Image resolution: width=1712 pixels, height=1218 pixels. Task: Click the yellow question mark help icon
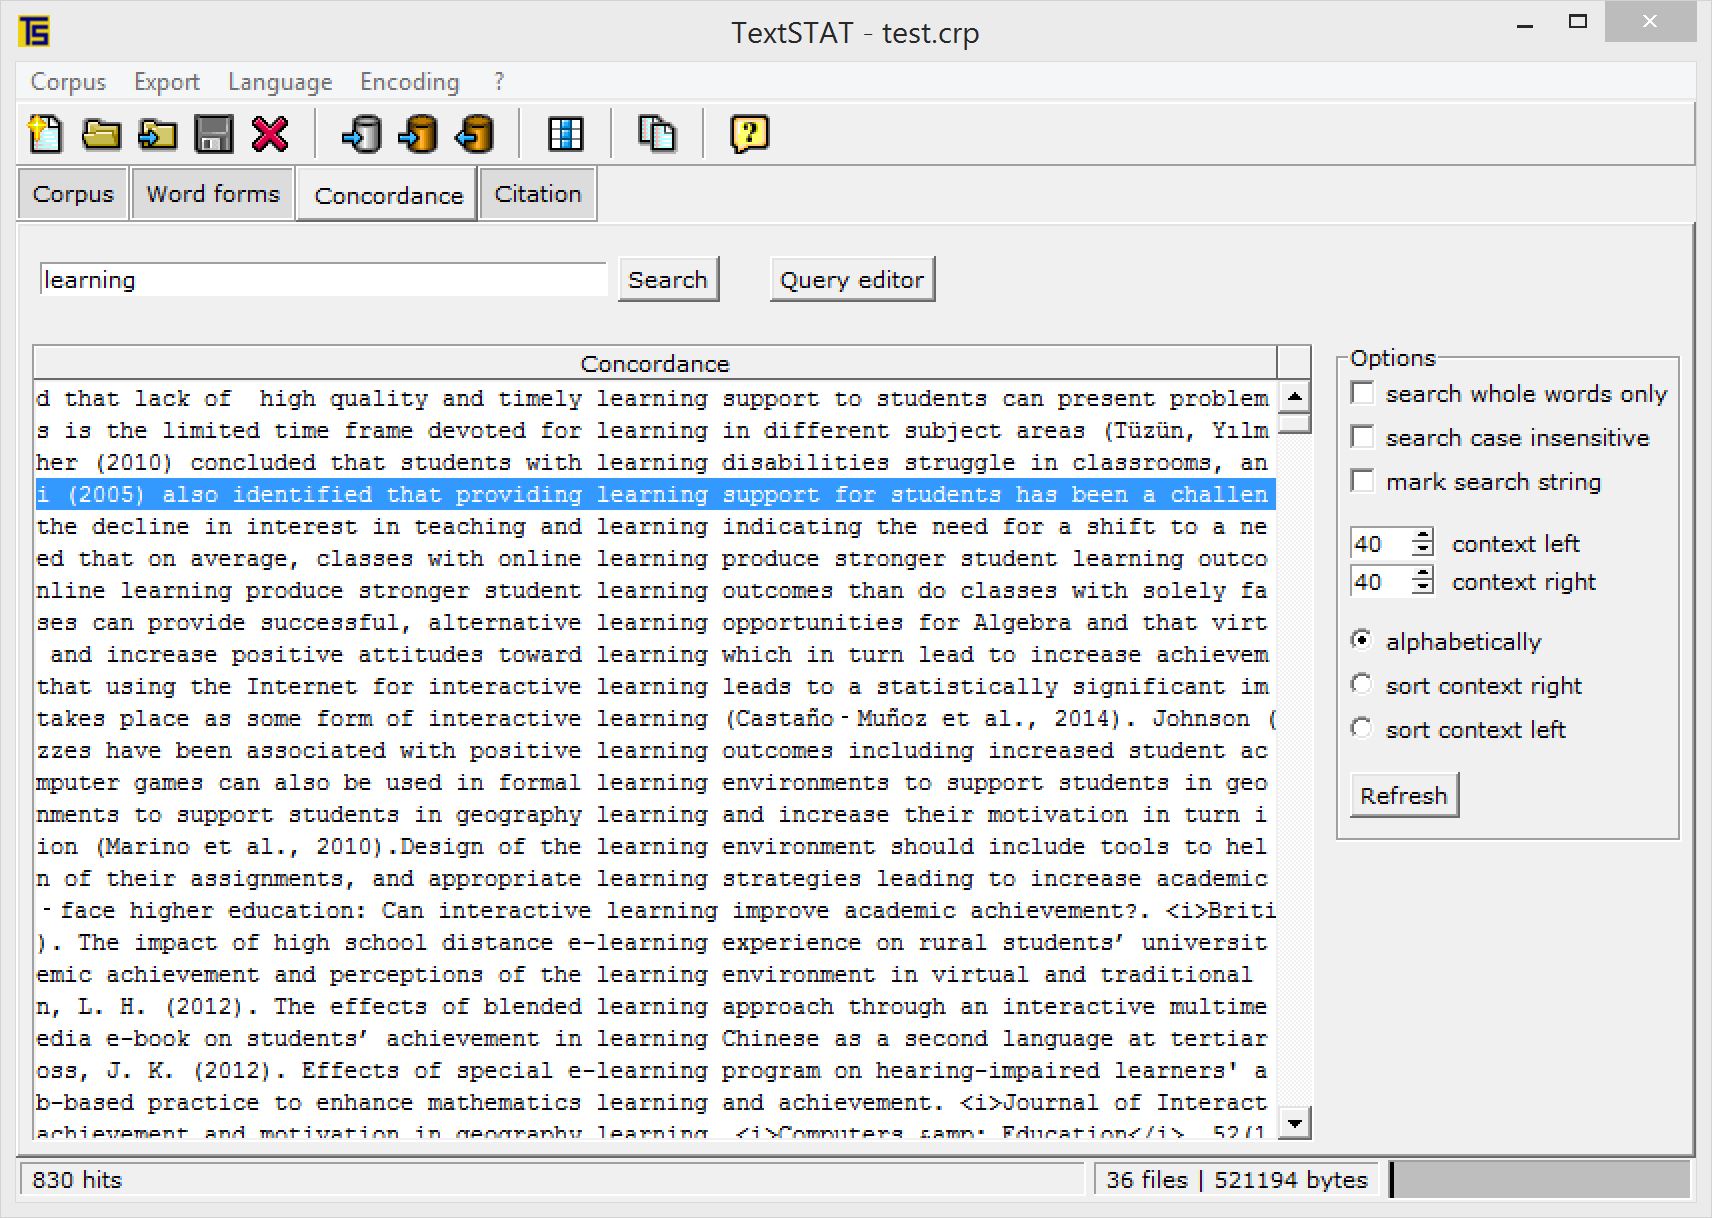(x=749, y=134)
